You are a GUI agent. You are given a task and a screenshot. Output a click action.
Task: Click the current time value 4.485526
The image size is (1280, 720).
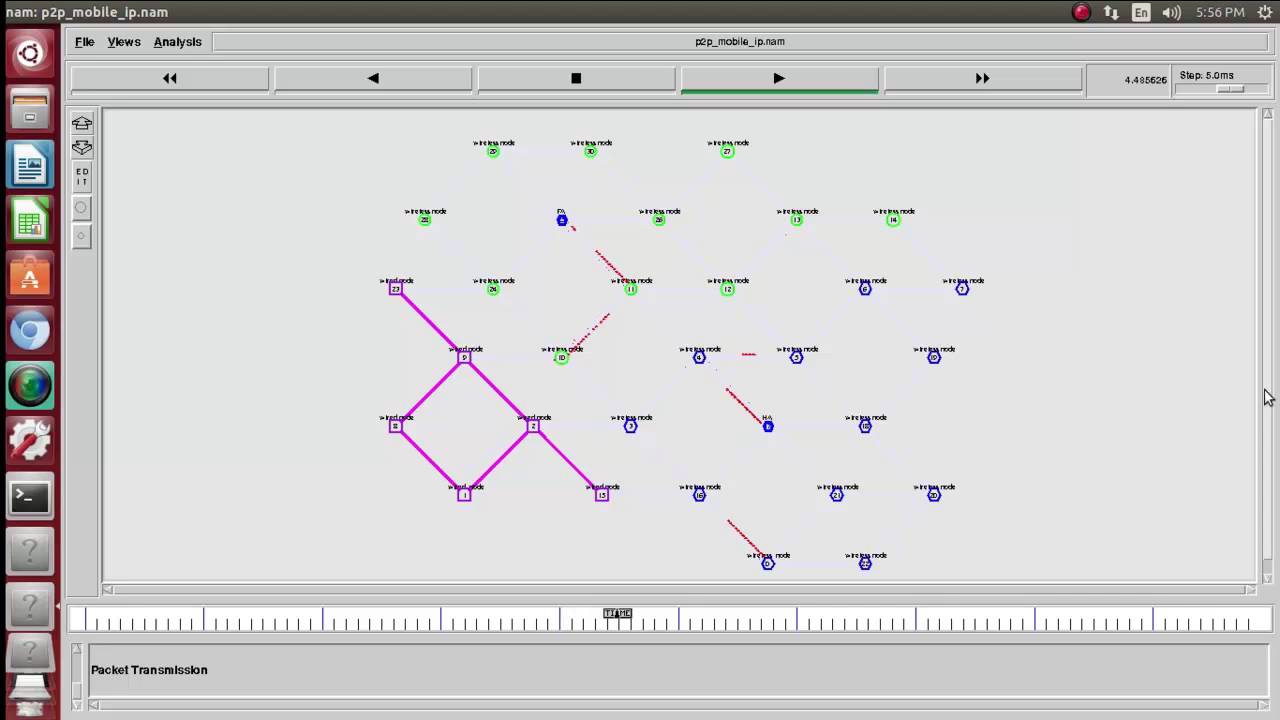pyautogui.click(x=1145, y=80)
